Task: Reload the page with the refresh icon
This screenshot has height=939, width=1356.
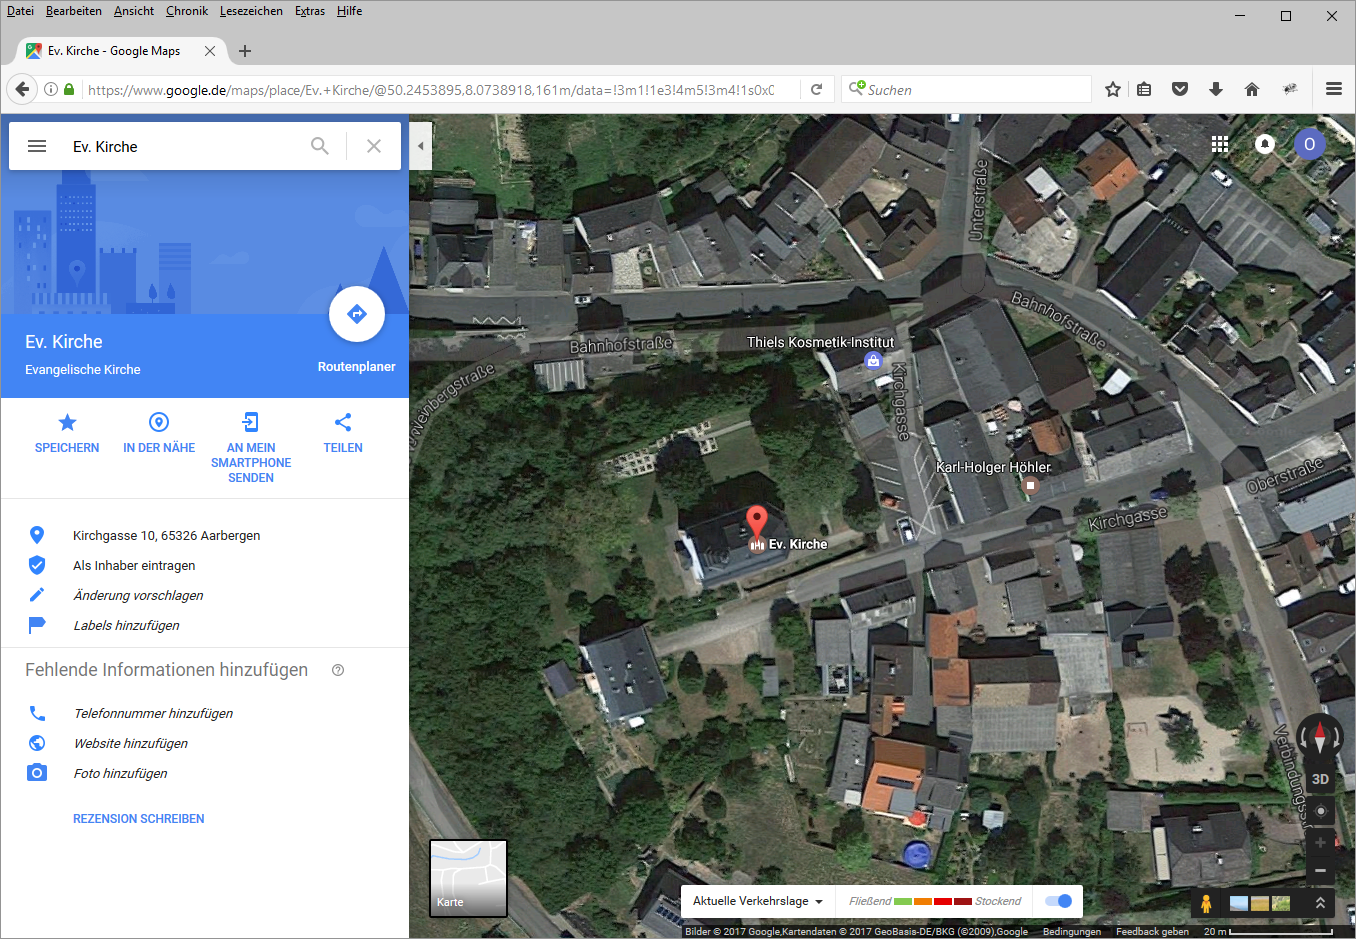Action: (816, 89)
